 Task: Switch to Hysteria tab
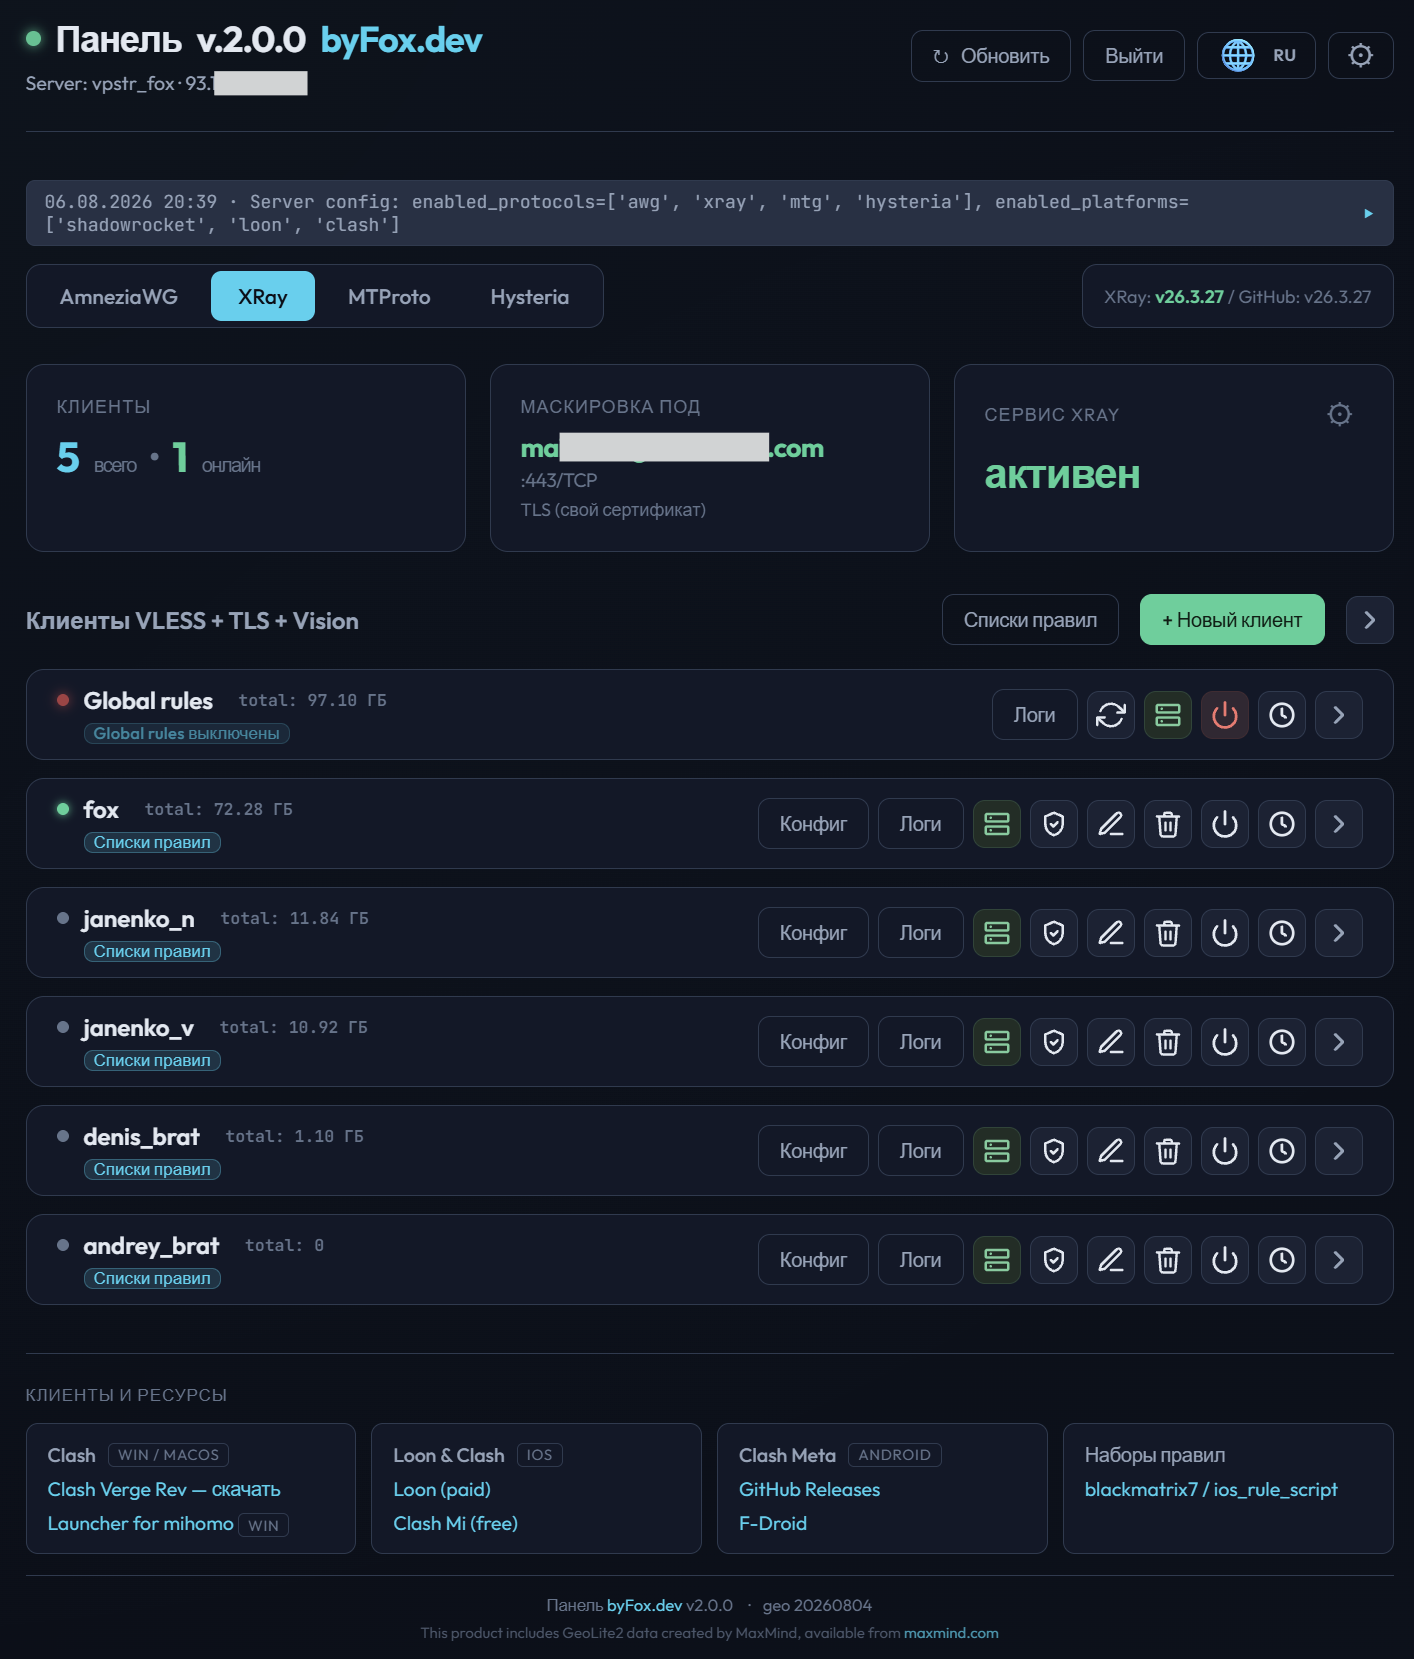529,296
